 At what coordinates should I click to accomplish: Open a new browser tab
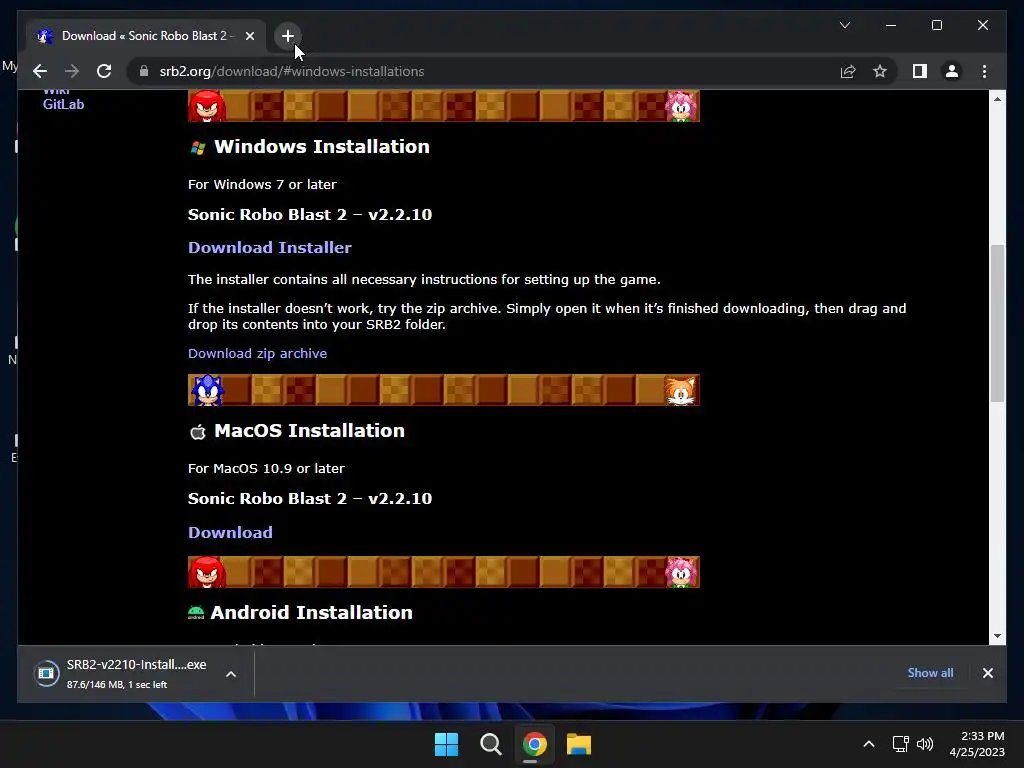tap(287, 36)
